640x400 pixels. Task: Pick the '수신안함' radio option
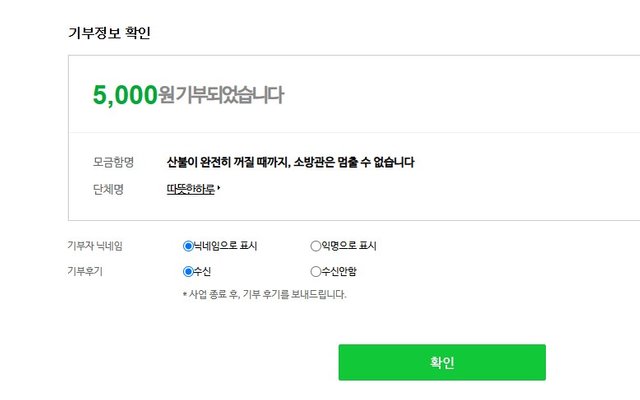(x=316, y=271)
